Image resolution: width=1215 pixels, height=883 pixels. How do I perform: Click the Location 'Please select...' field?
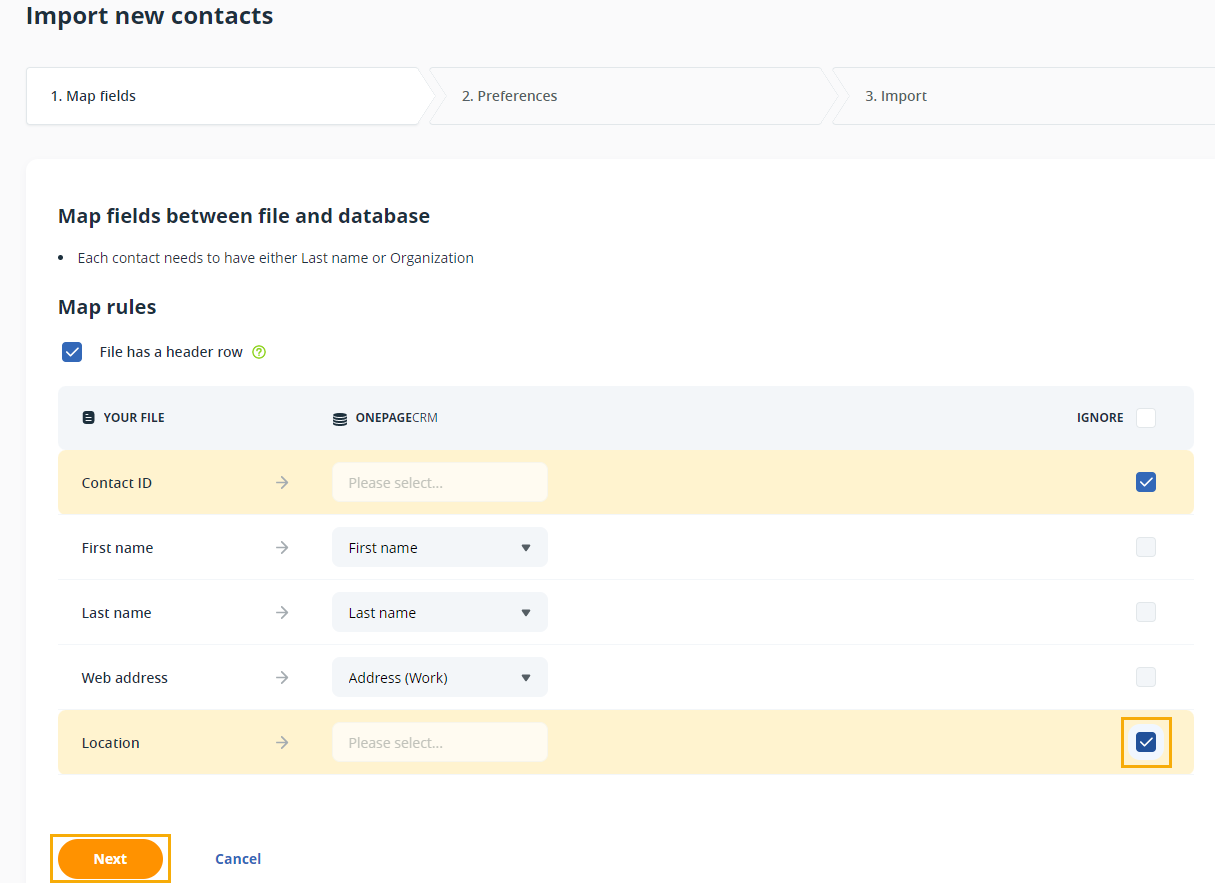(440, 743)
